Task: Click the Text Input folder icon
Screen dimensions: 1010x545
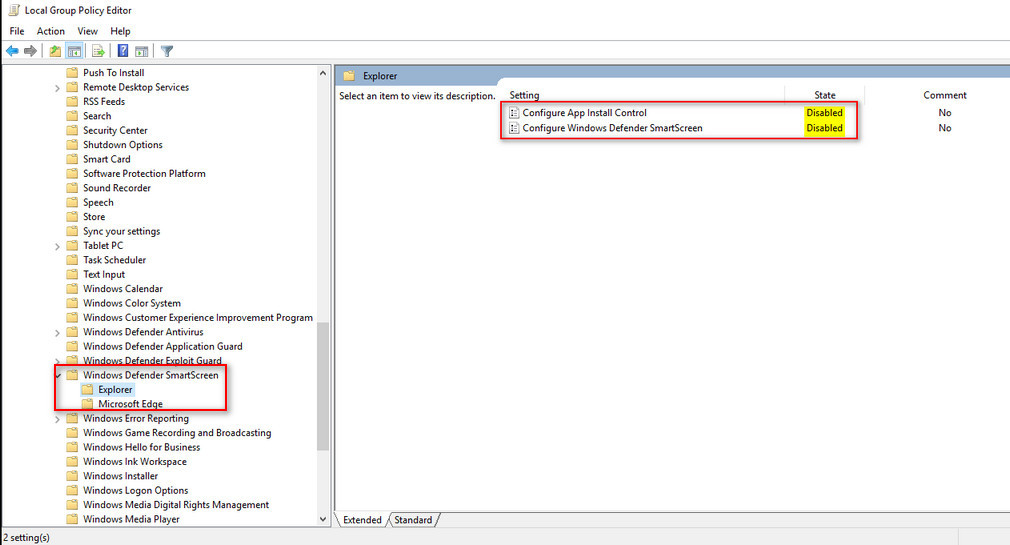Action: pyautogui.click(x=72, y=274)
